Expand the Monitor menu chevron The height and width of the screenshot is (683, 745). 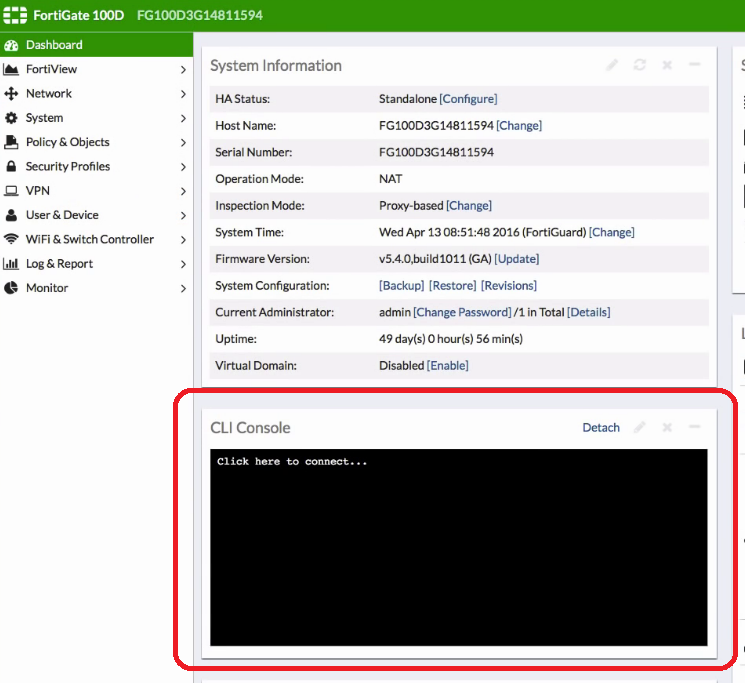tap(183, 288)
